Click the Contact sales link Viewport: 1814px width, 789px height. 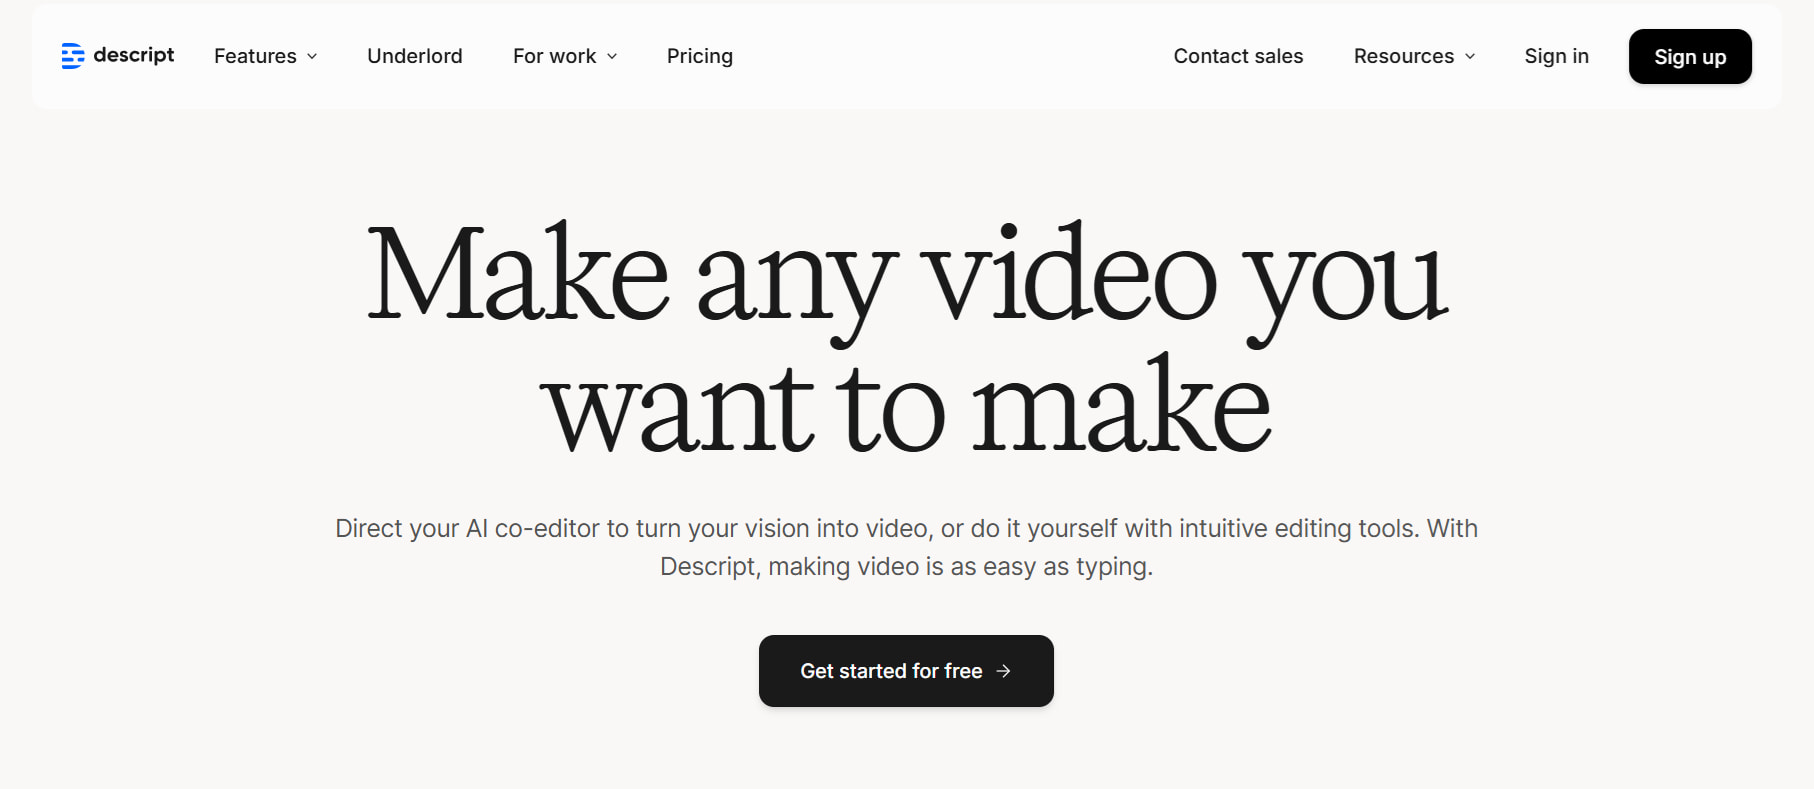click(1238, 56)
